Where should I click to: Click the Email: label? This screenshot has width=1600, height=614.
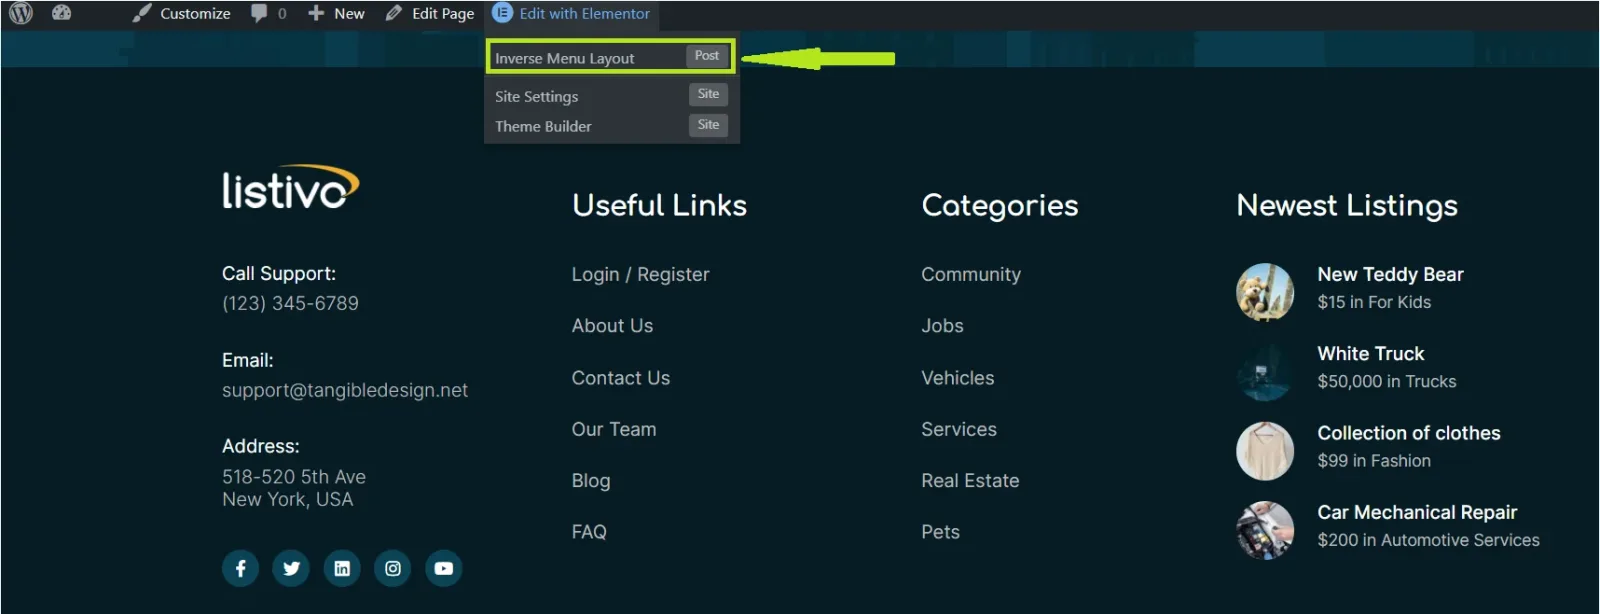pos(248,360)
